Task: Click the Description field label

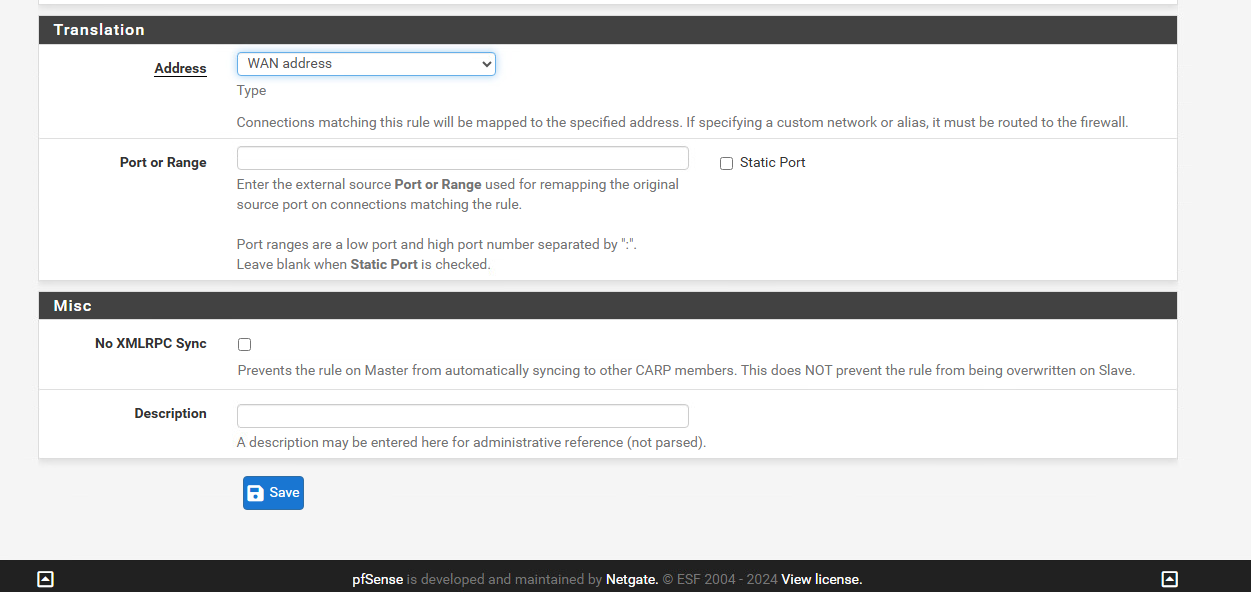Action: pos(171,413)
